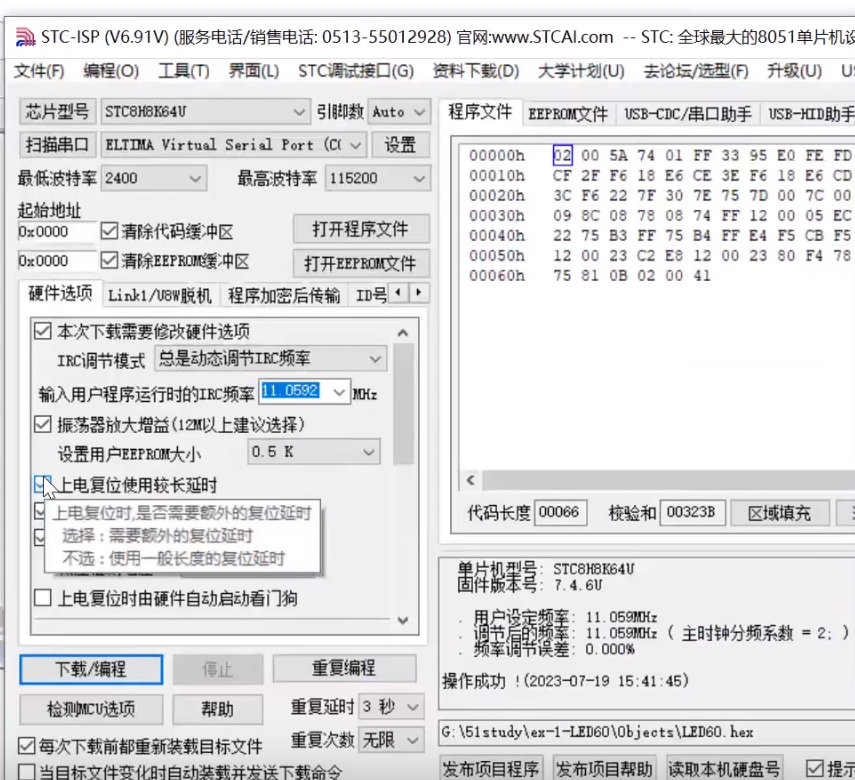
Task: Click the 设置 button
Action: [x=400, y=145]
